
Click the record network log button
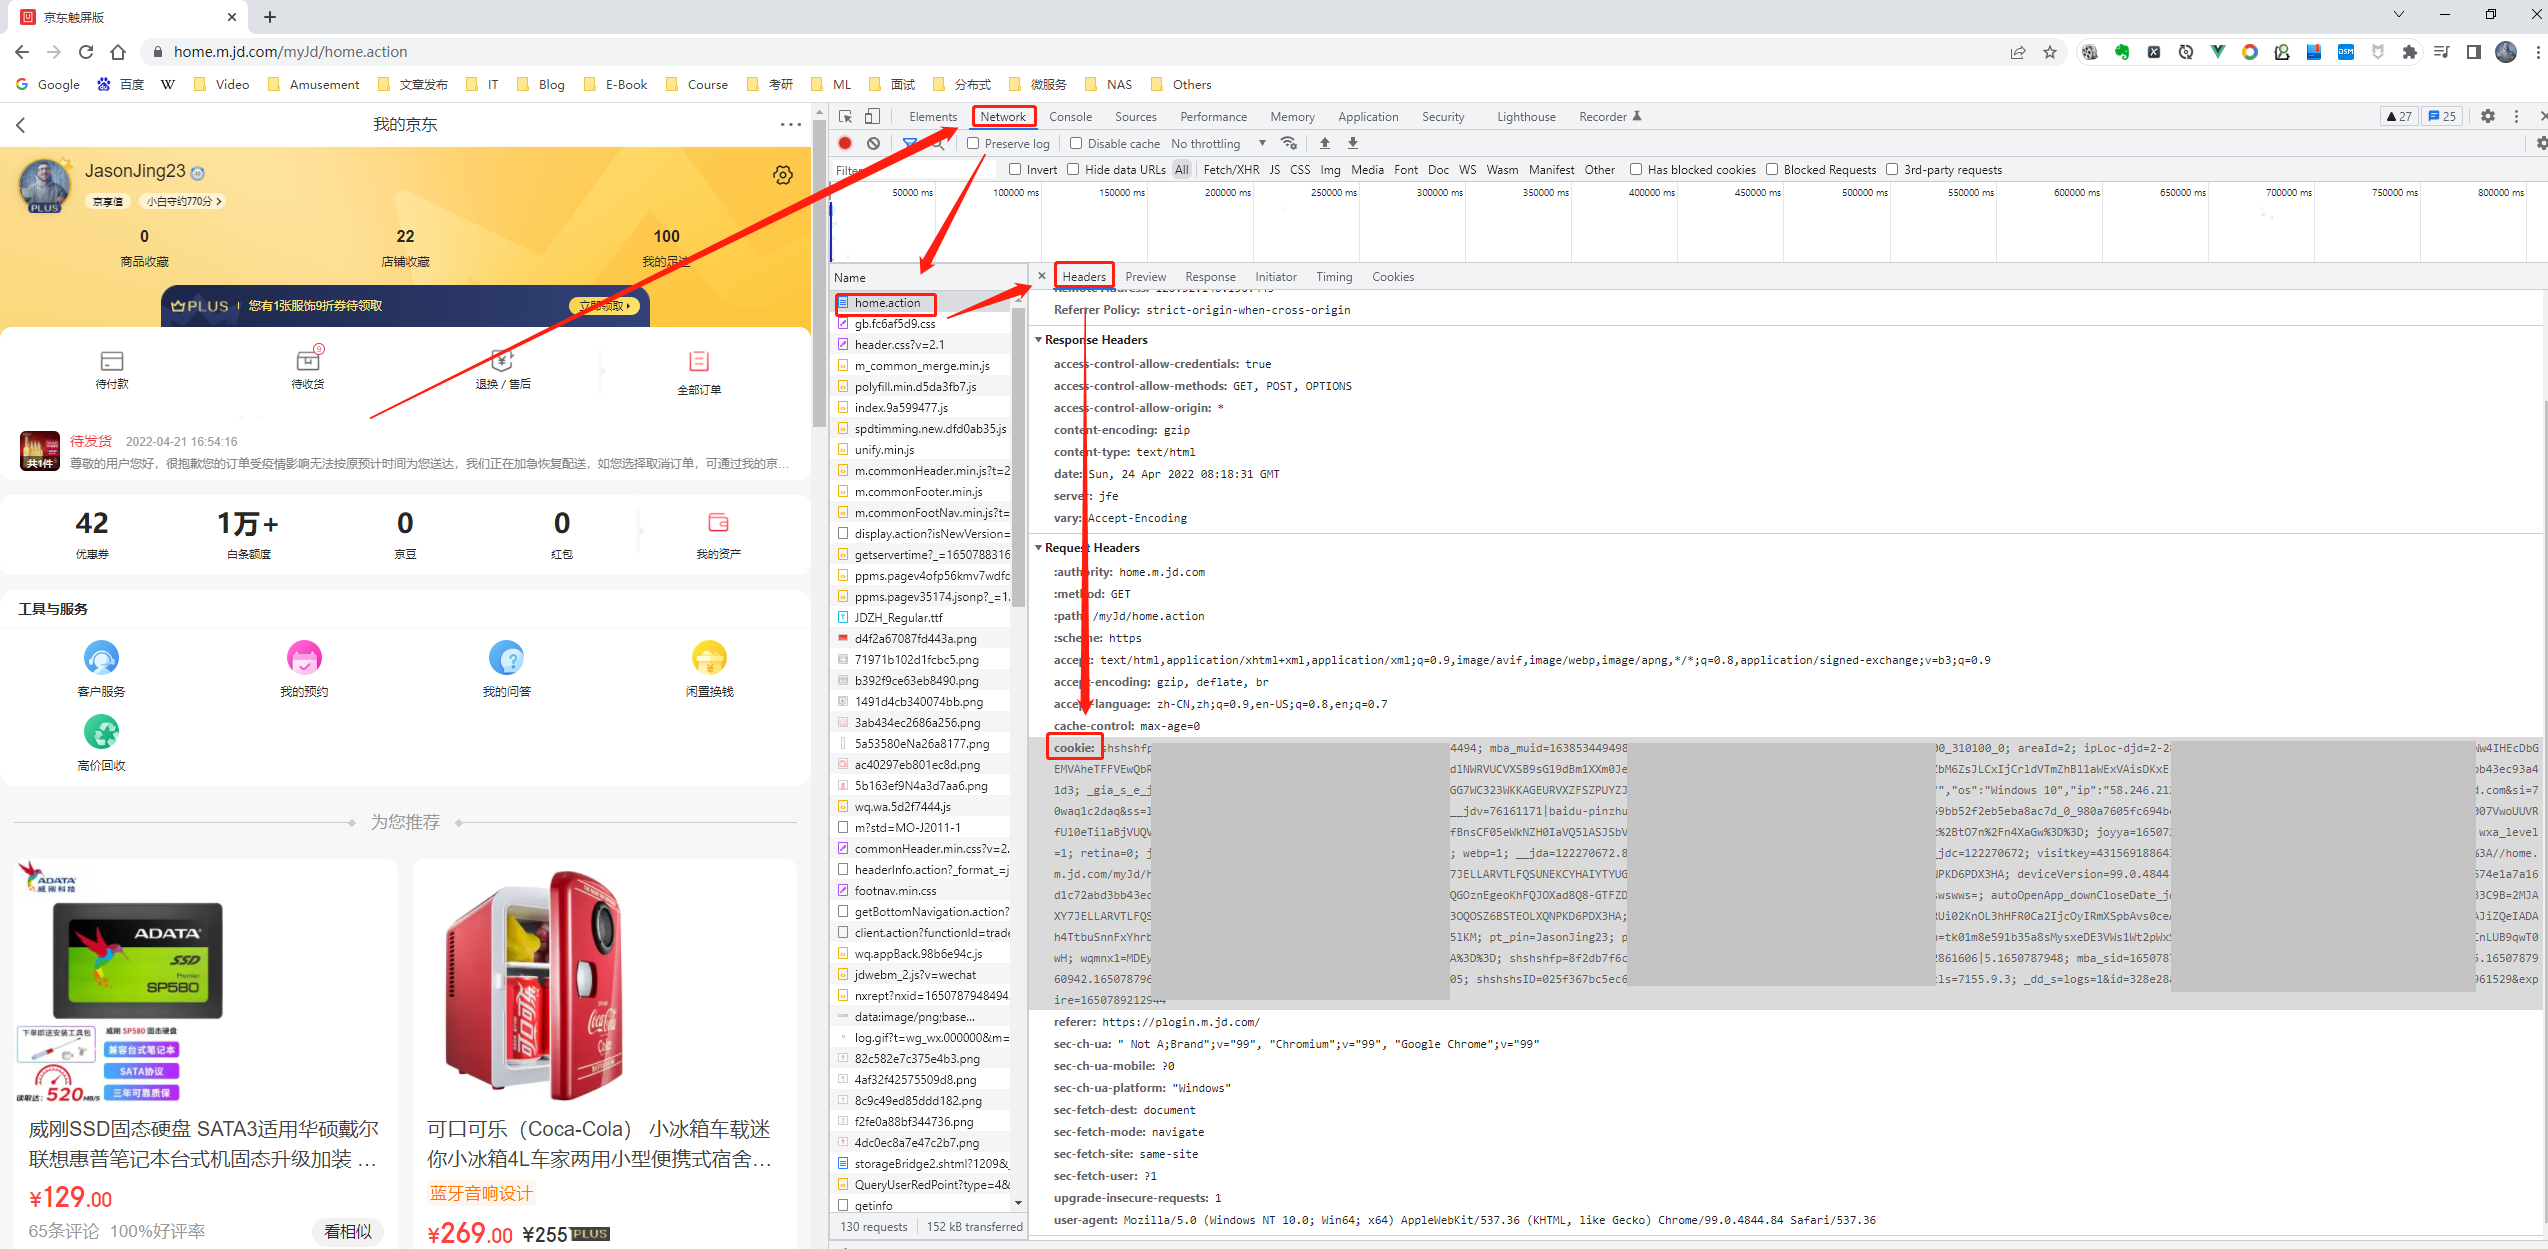[845, 143]
